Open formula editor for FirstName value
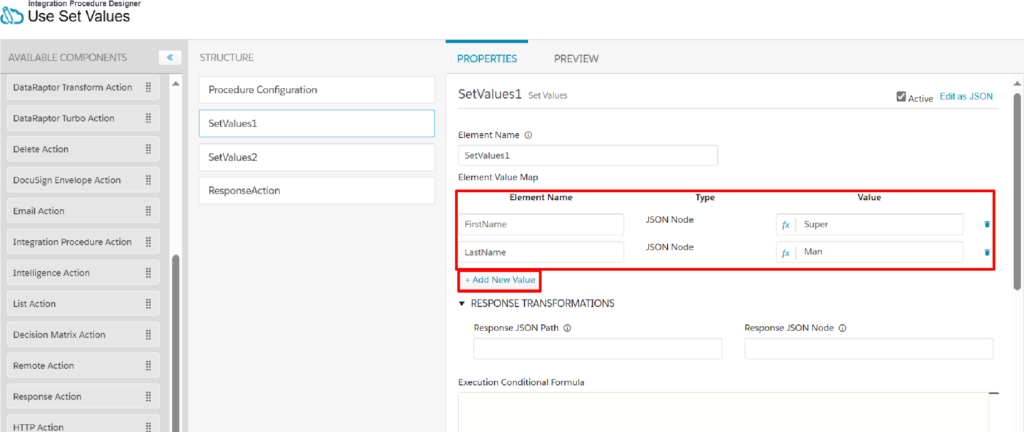Viewport: 1024px width, 432px height. pos(786,224)
